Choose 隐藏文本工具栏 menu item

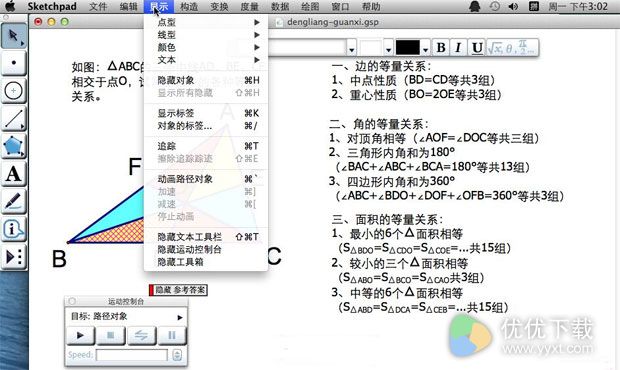(x=206, y=237)
